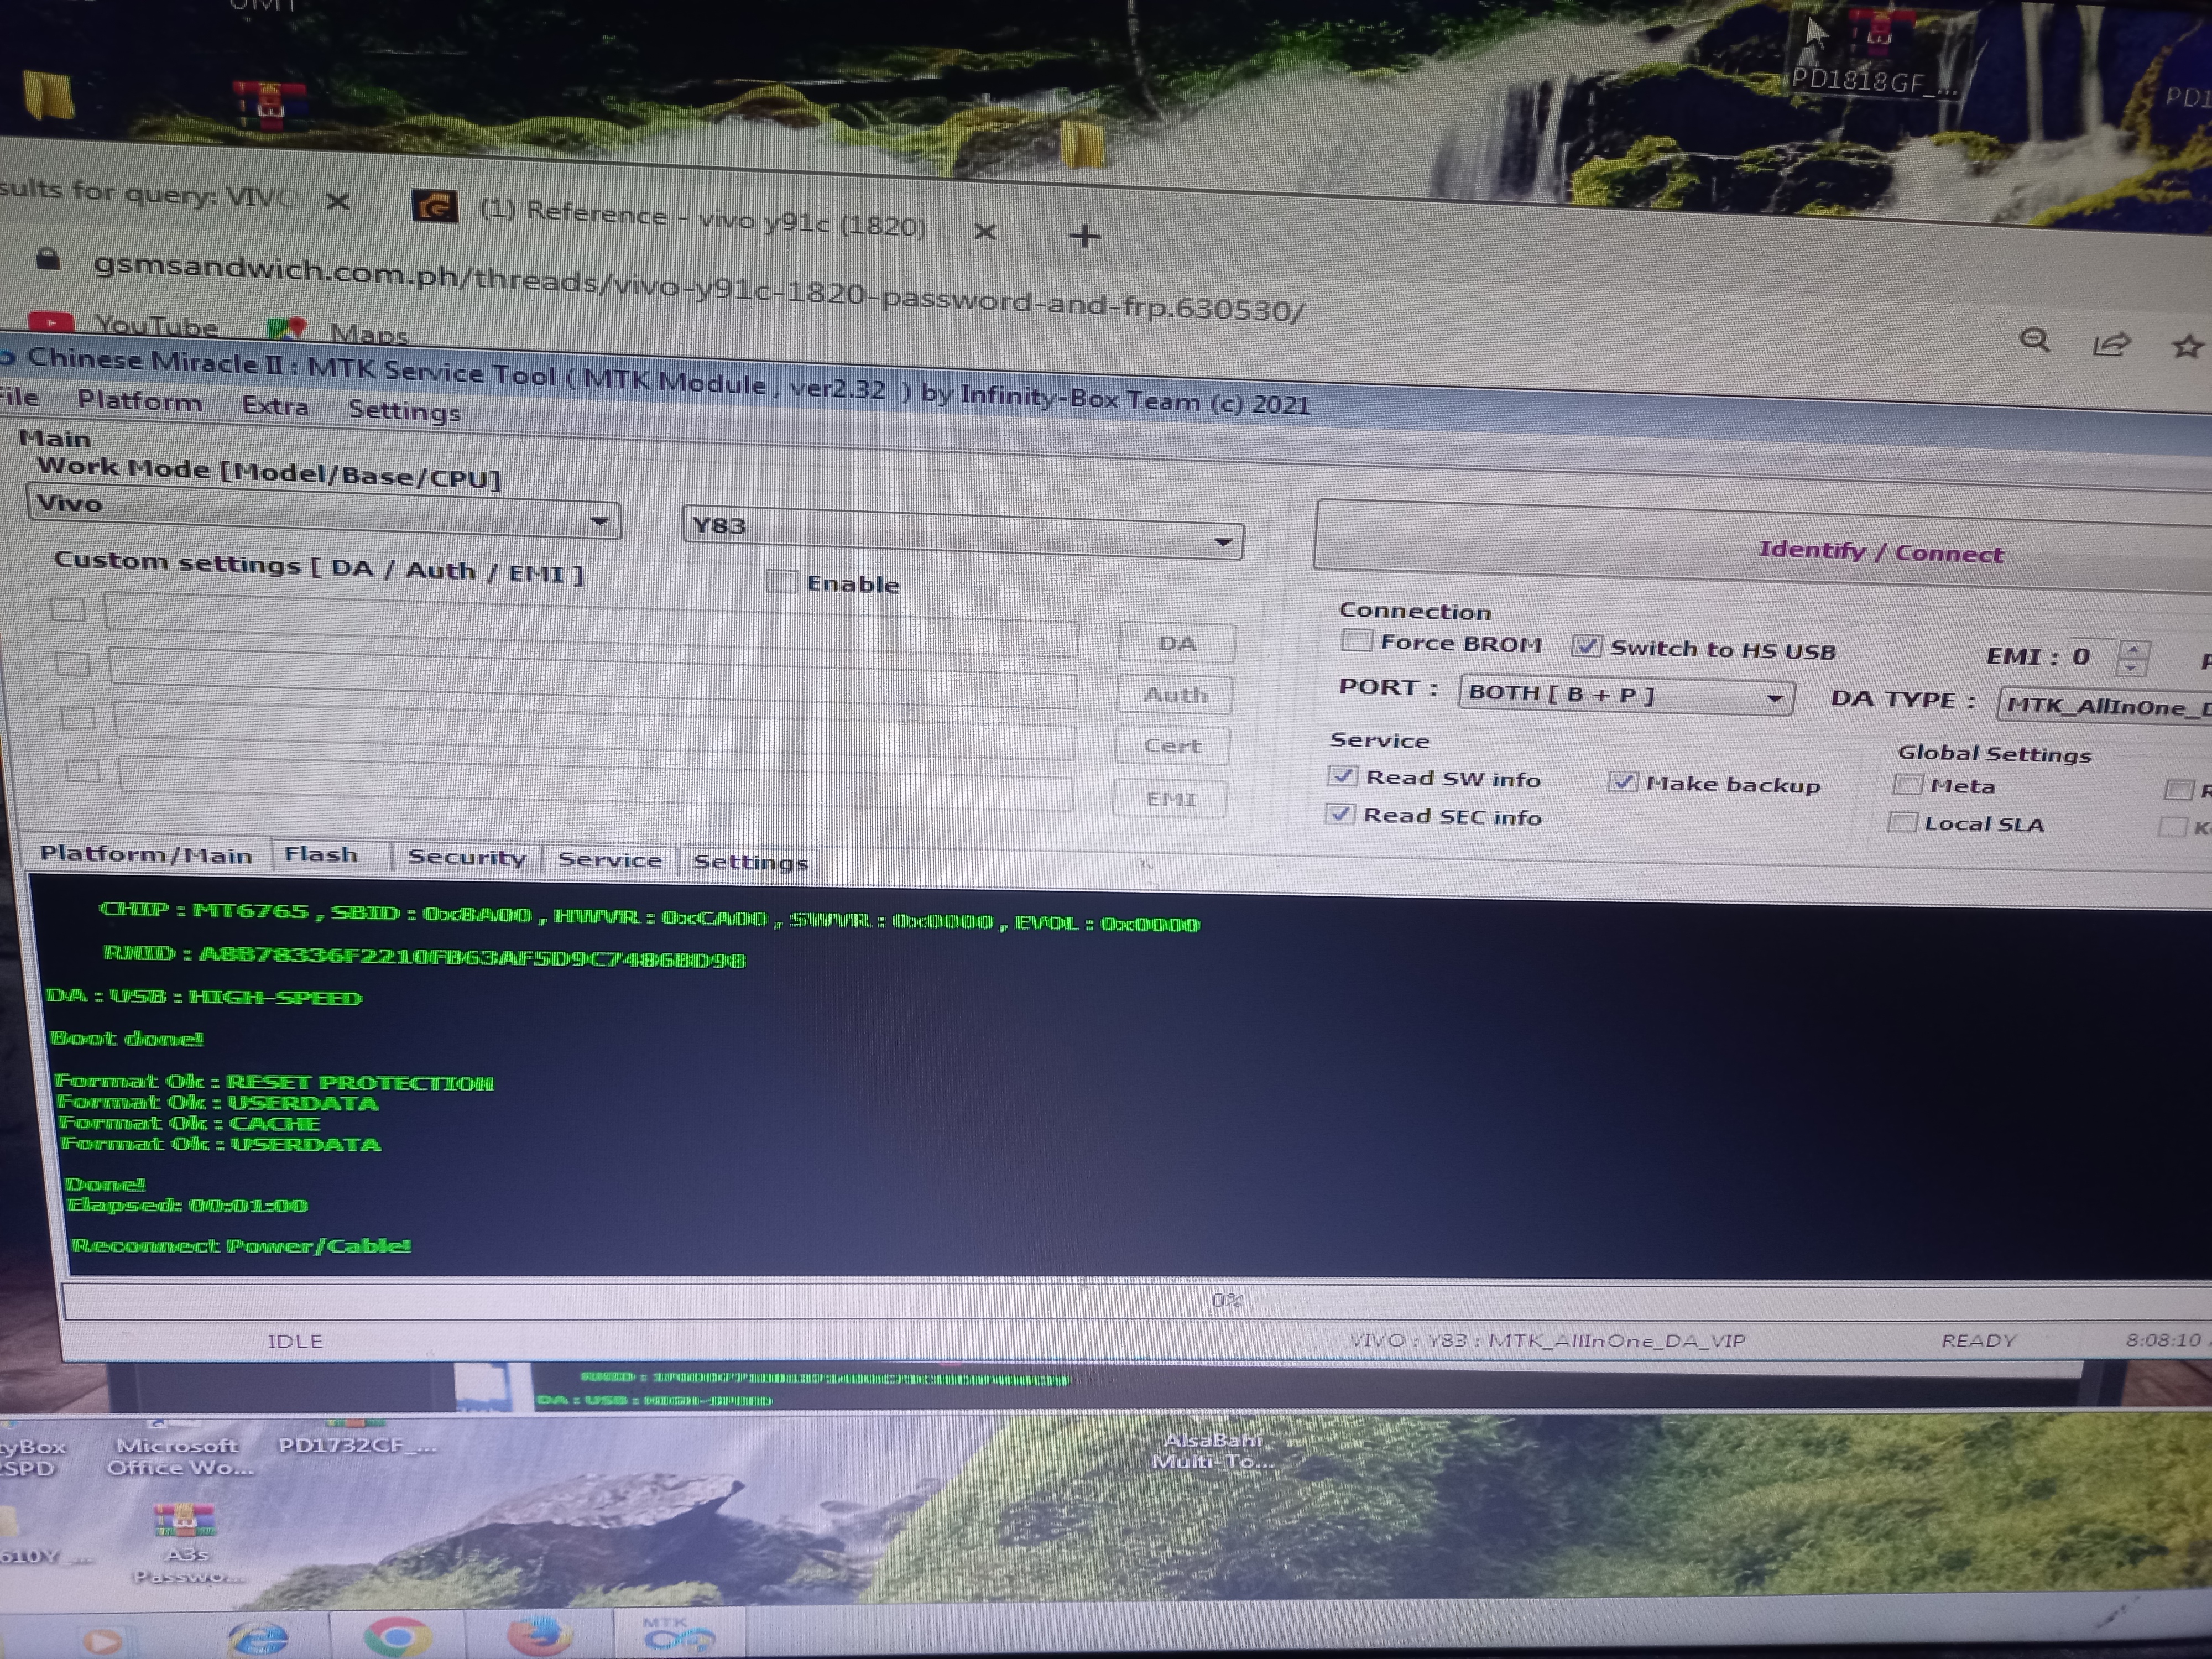
Task: Switch to the Security tab
Action: point(466,858)
